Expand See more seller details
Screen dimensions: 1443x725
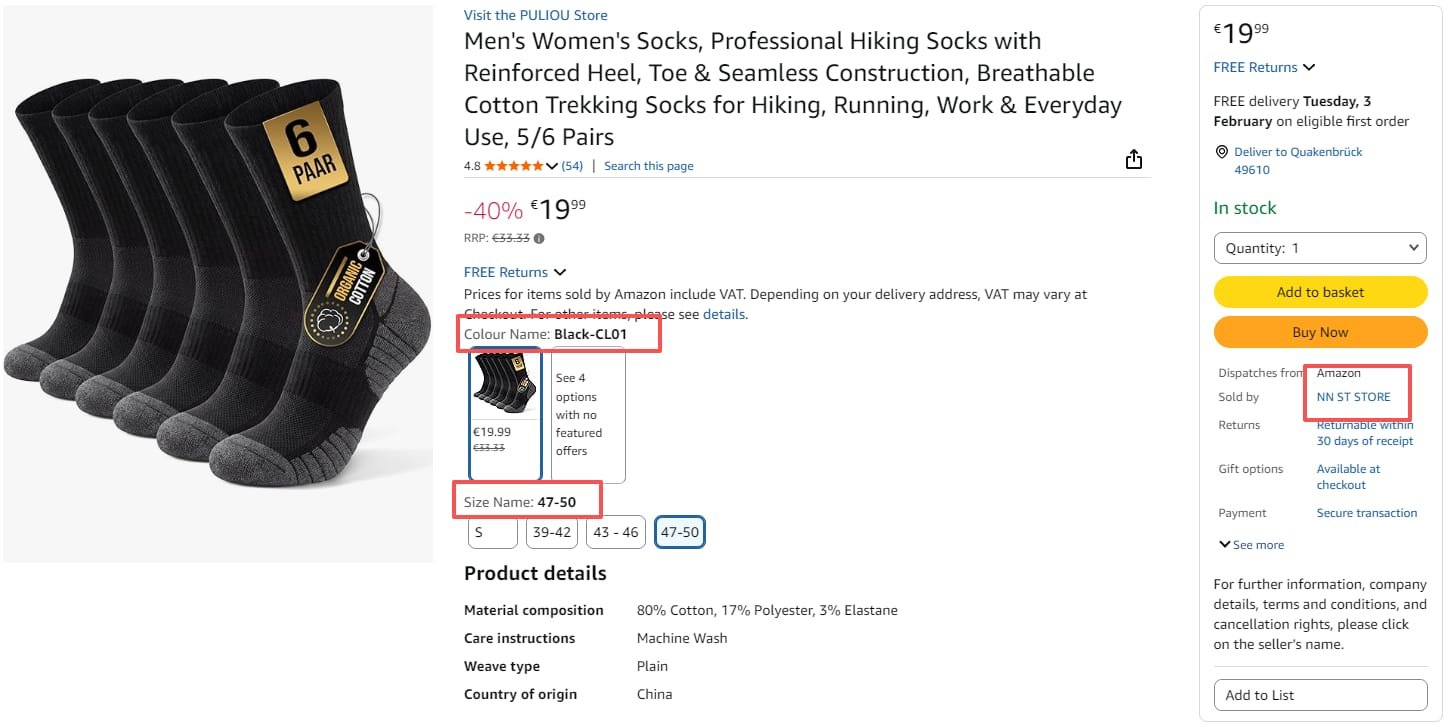[1251, 545]
